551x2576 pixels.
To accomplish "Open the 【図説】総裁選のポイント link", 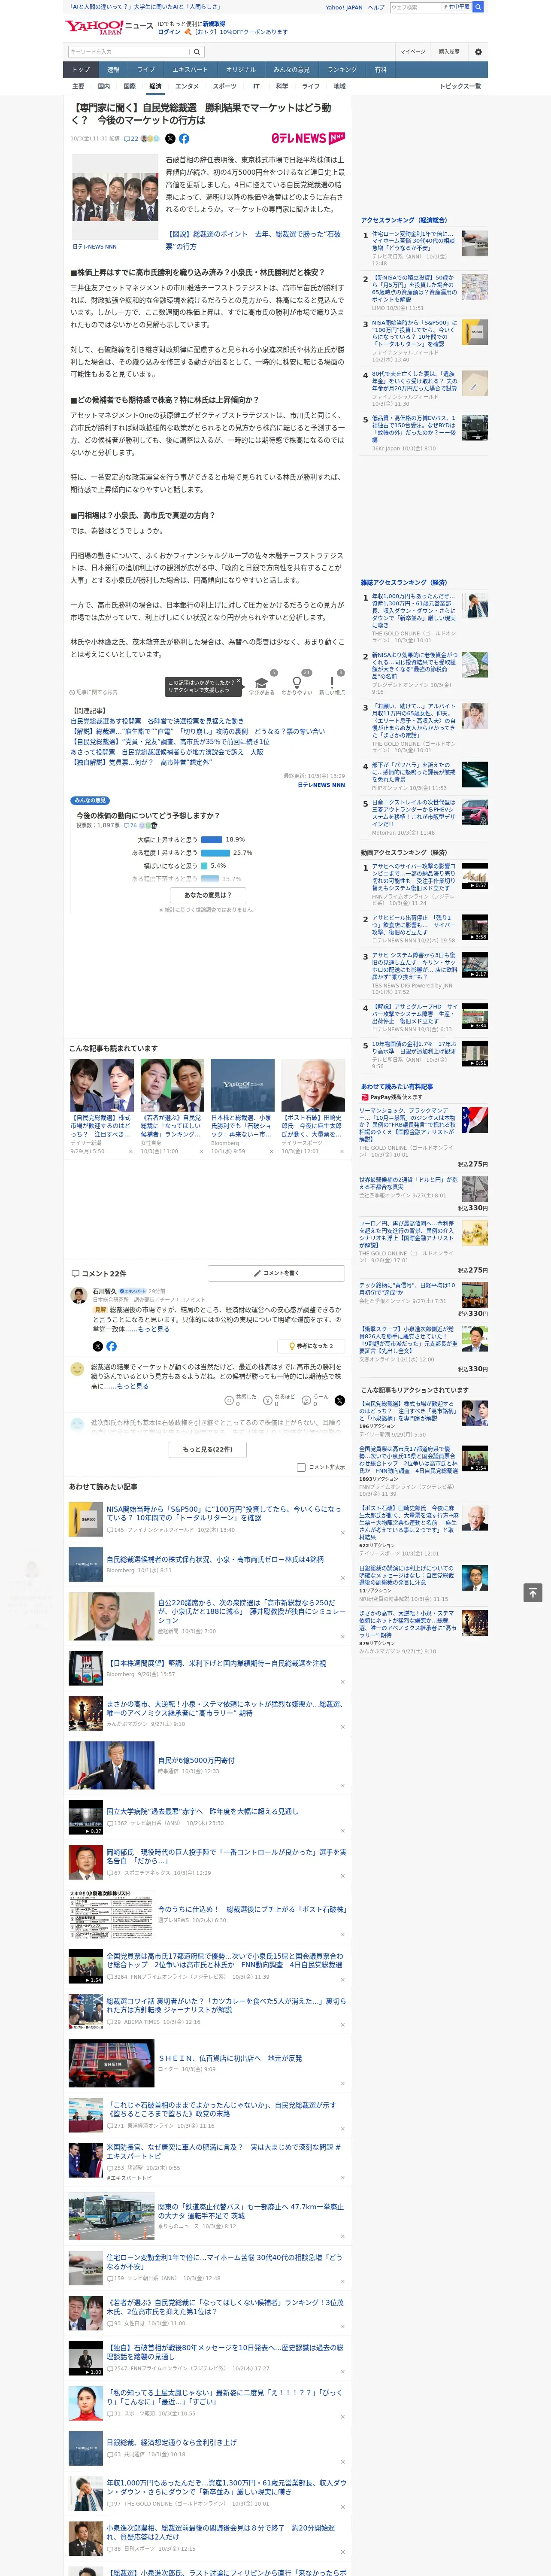I will click(253, 240).
